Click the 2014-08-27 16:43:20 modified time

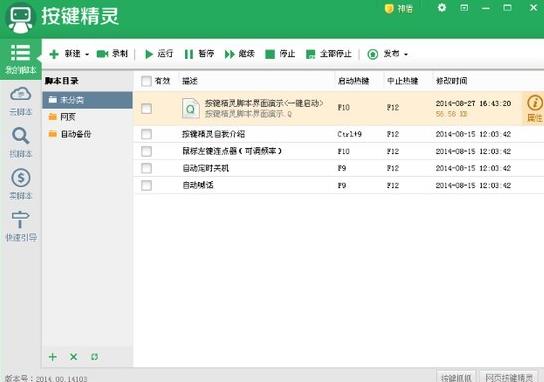[x=473, y=103]
